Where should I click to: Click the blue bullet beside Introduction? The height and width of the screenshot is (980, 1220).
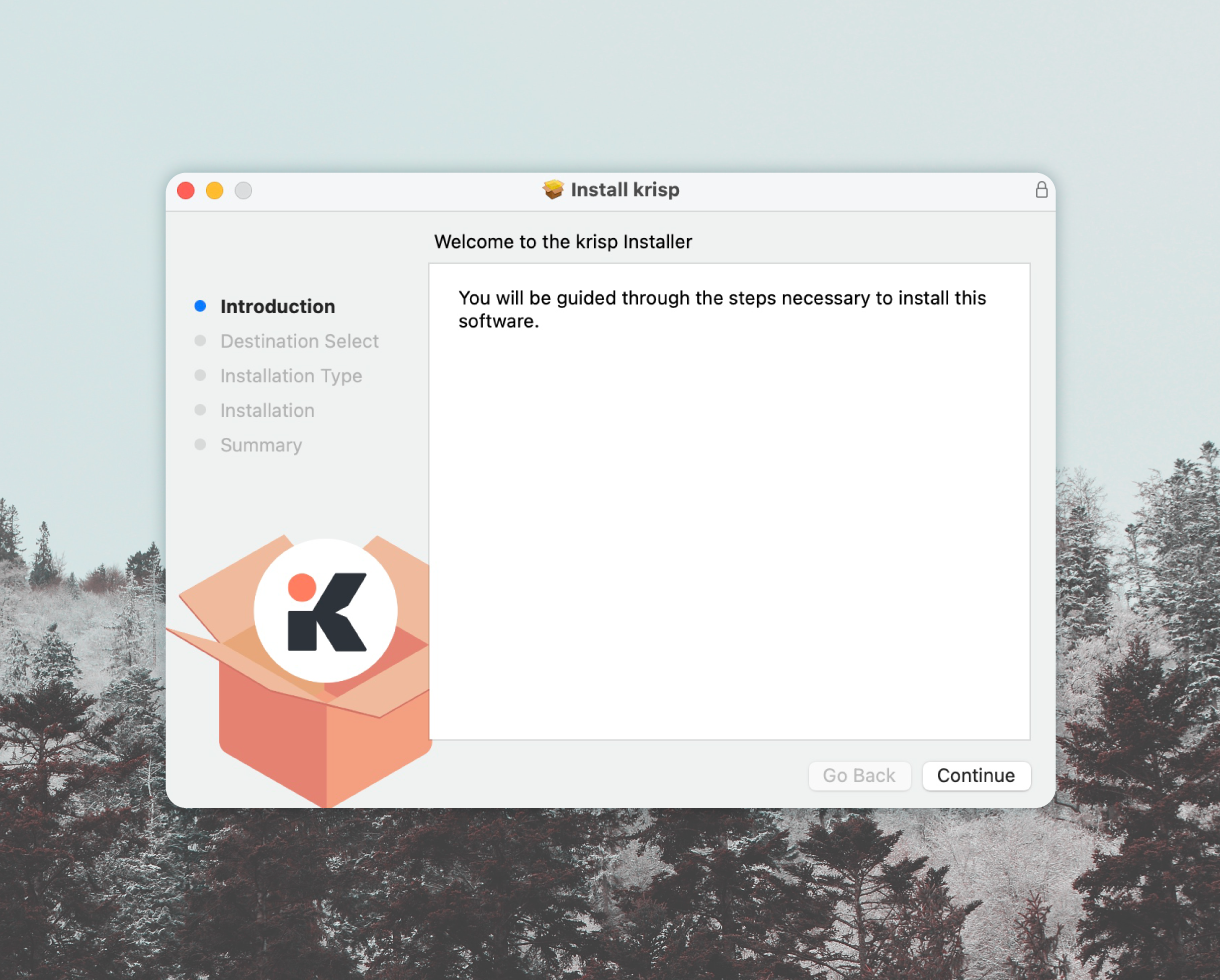(x=200, y=306)
